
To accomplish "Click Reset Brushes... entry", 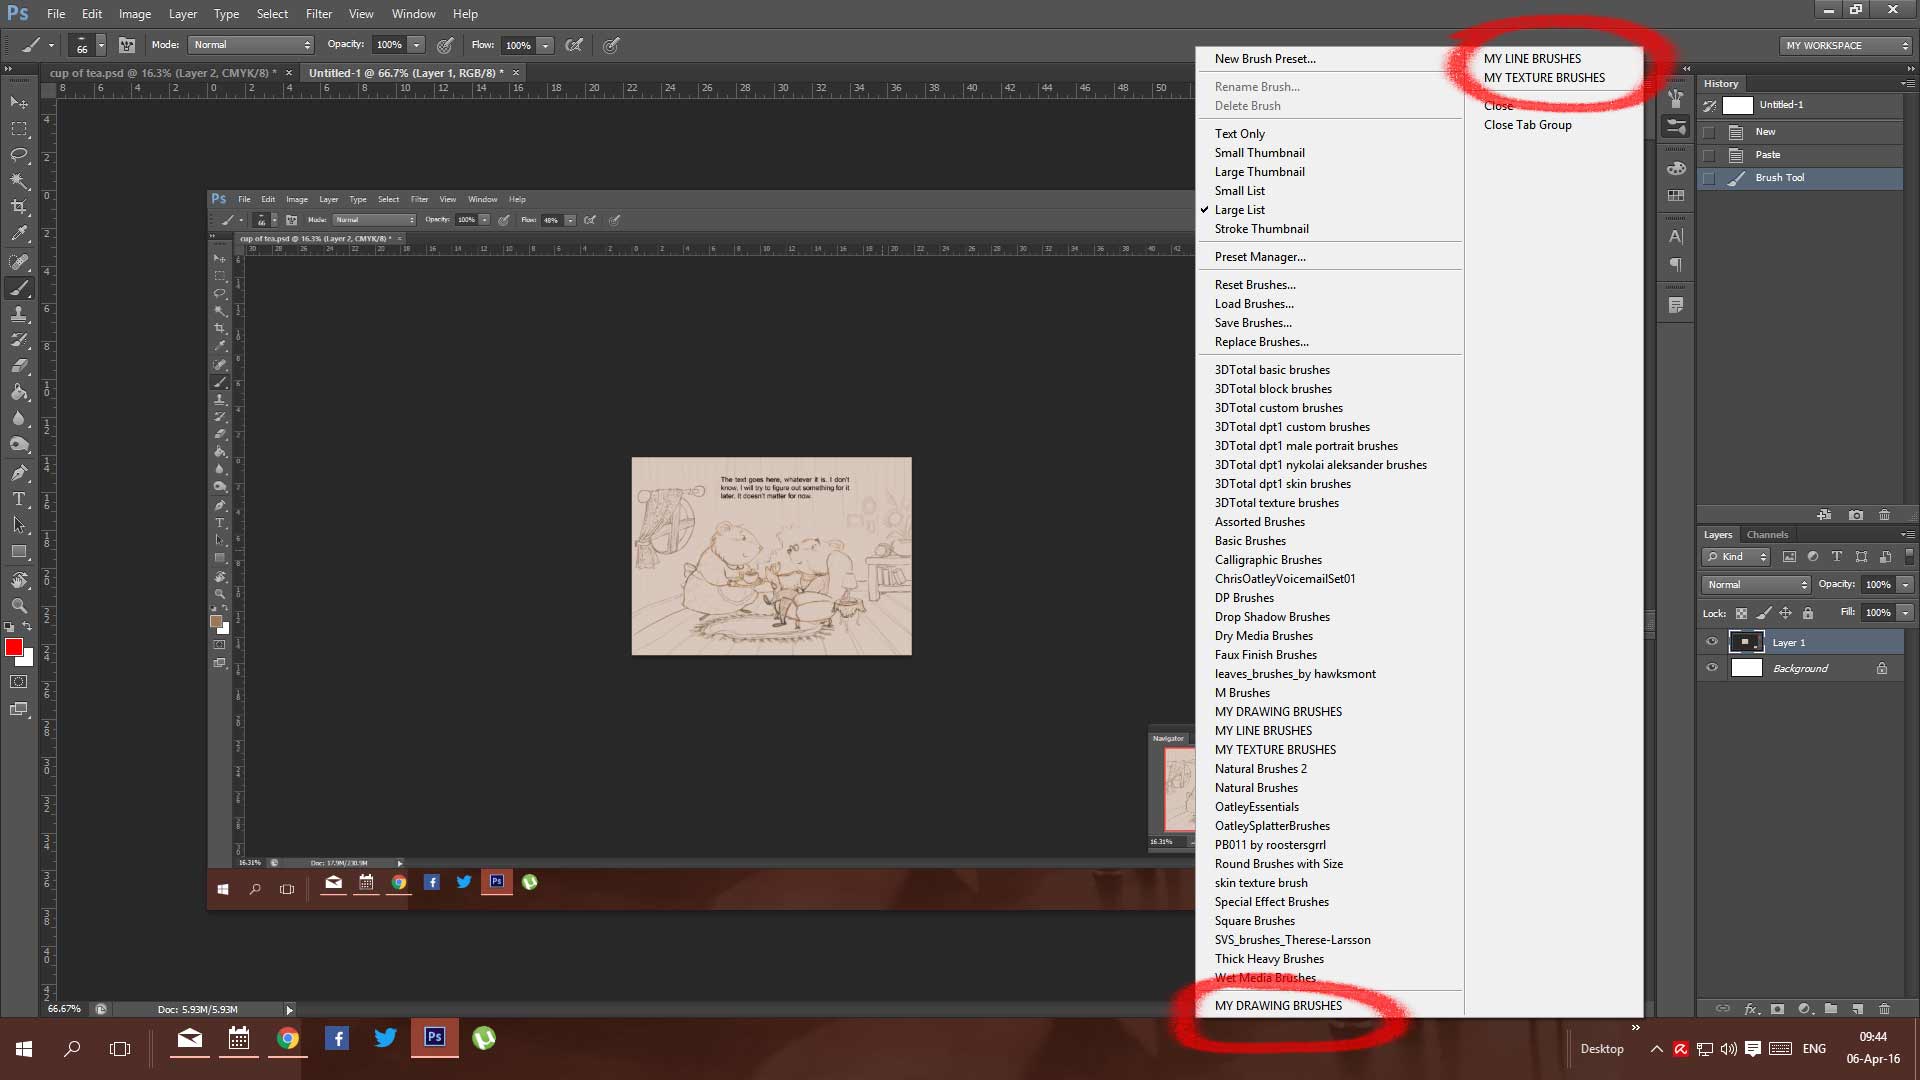I will 1255,285.
